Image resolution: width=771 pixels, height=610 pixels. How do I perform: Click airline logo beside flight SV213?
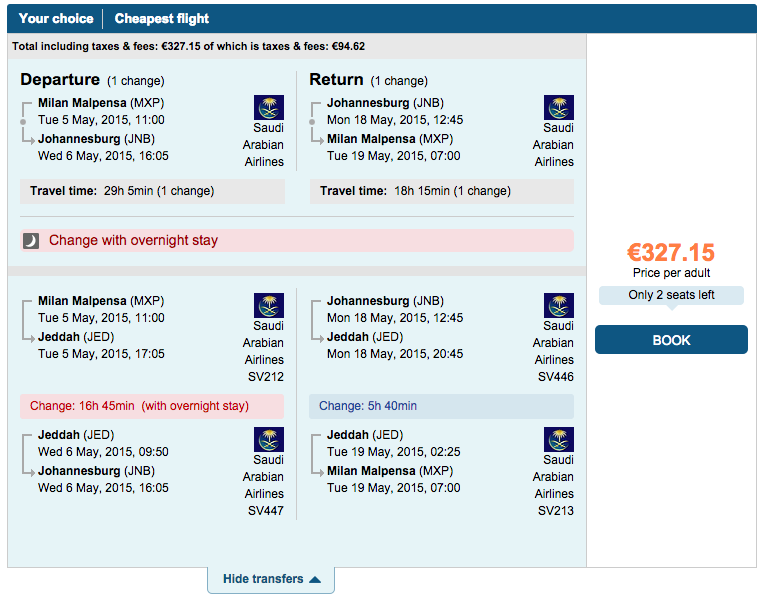[x=559, y=439]
